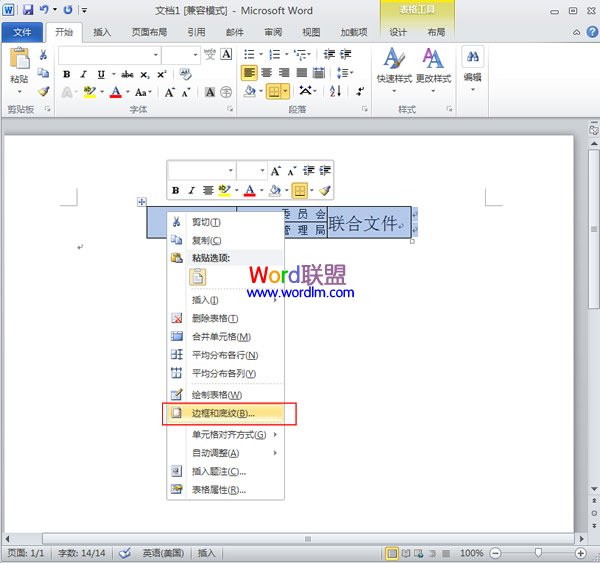Switch to the Table Tools Design tab

coord(398,32)
